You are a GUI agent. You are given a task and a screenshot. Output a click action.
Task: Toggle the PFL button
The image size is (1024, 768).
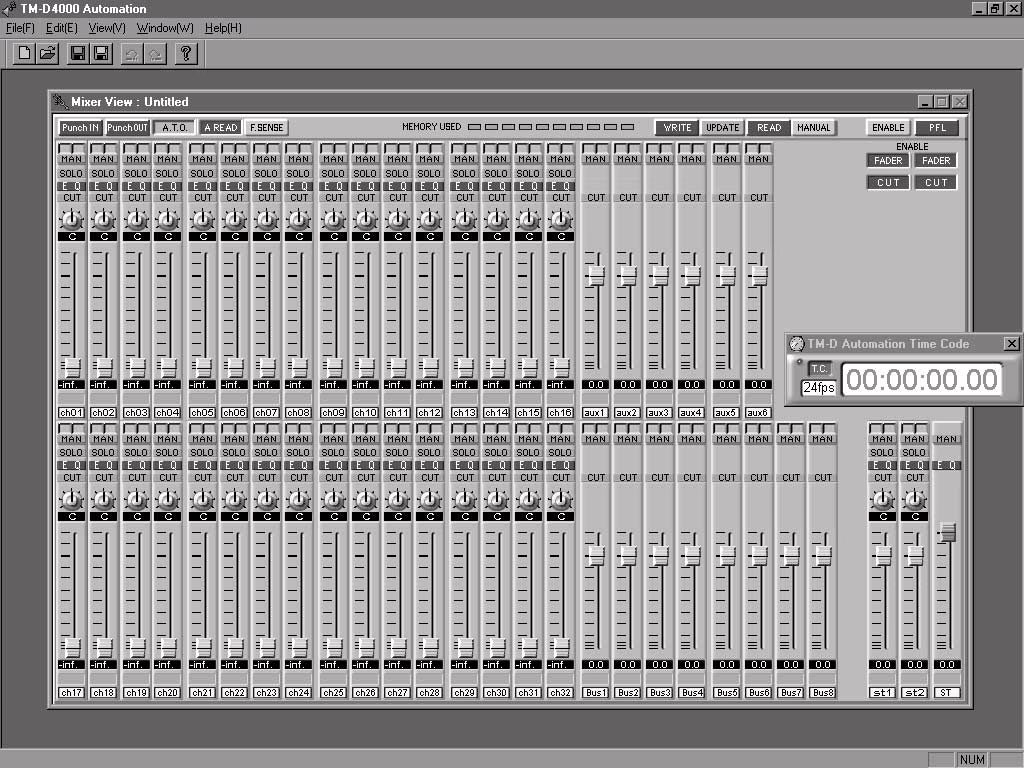tap(937, 127)
